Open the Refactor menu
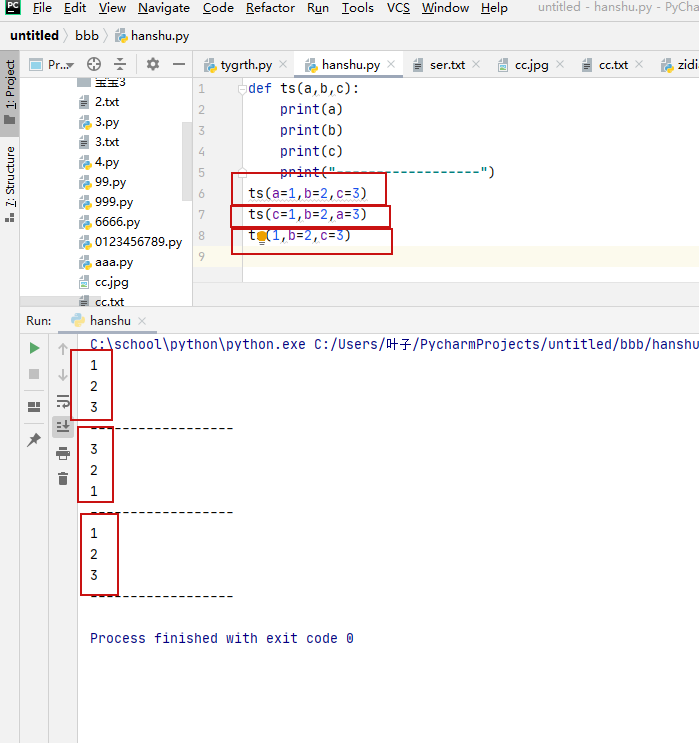Viewport: 699px width, 743px height. click(270, 8)
